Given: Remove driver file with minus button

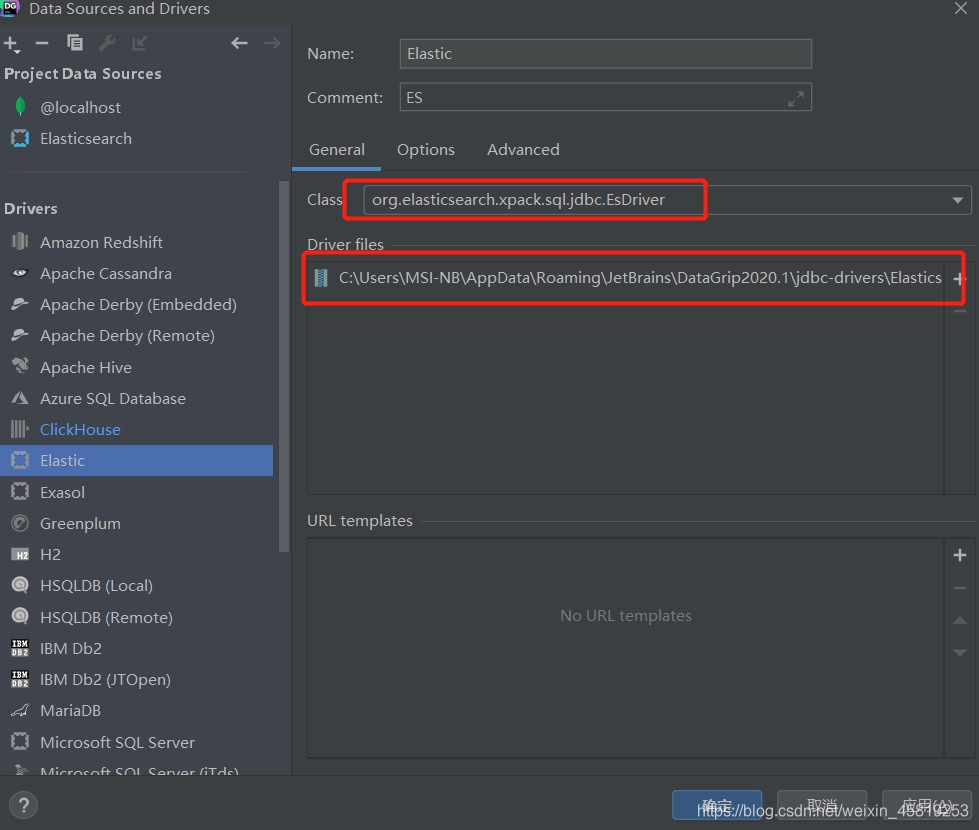Looking at the screenshot, I should click(x=960, y=311).
